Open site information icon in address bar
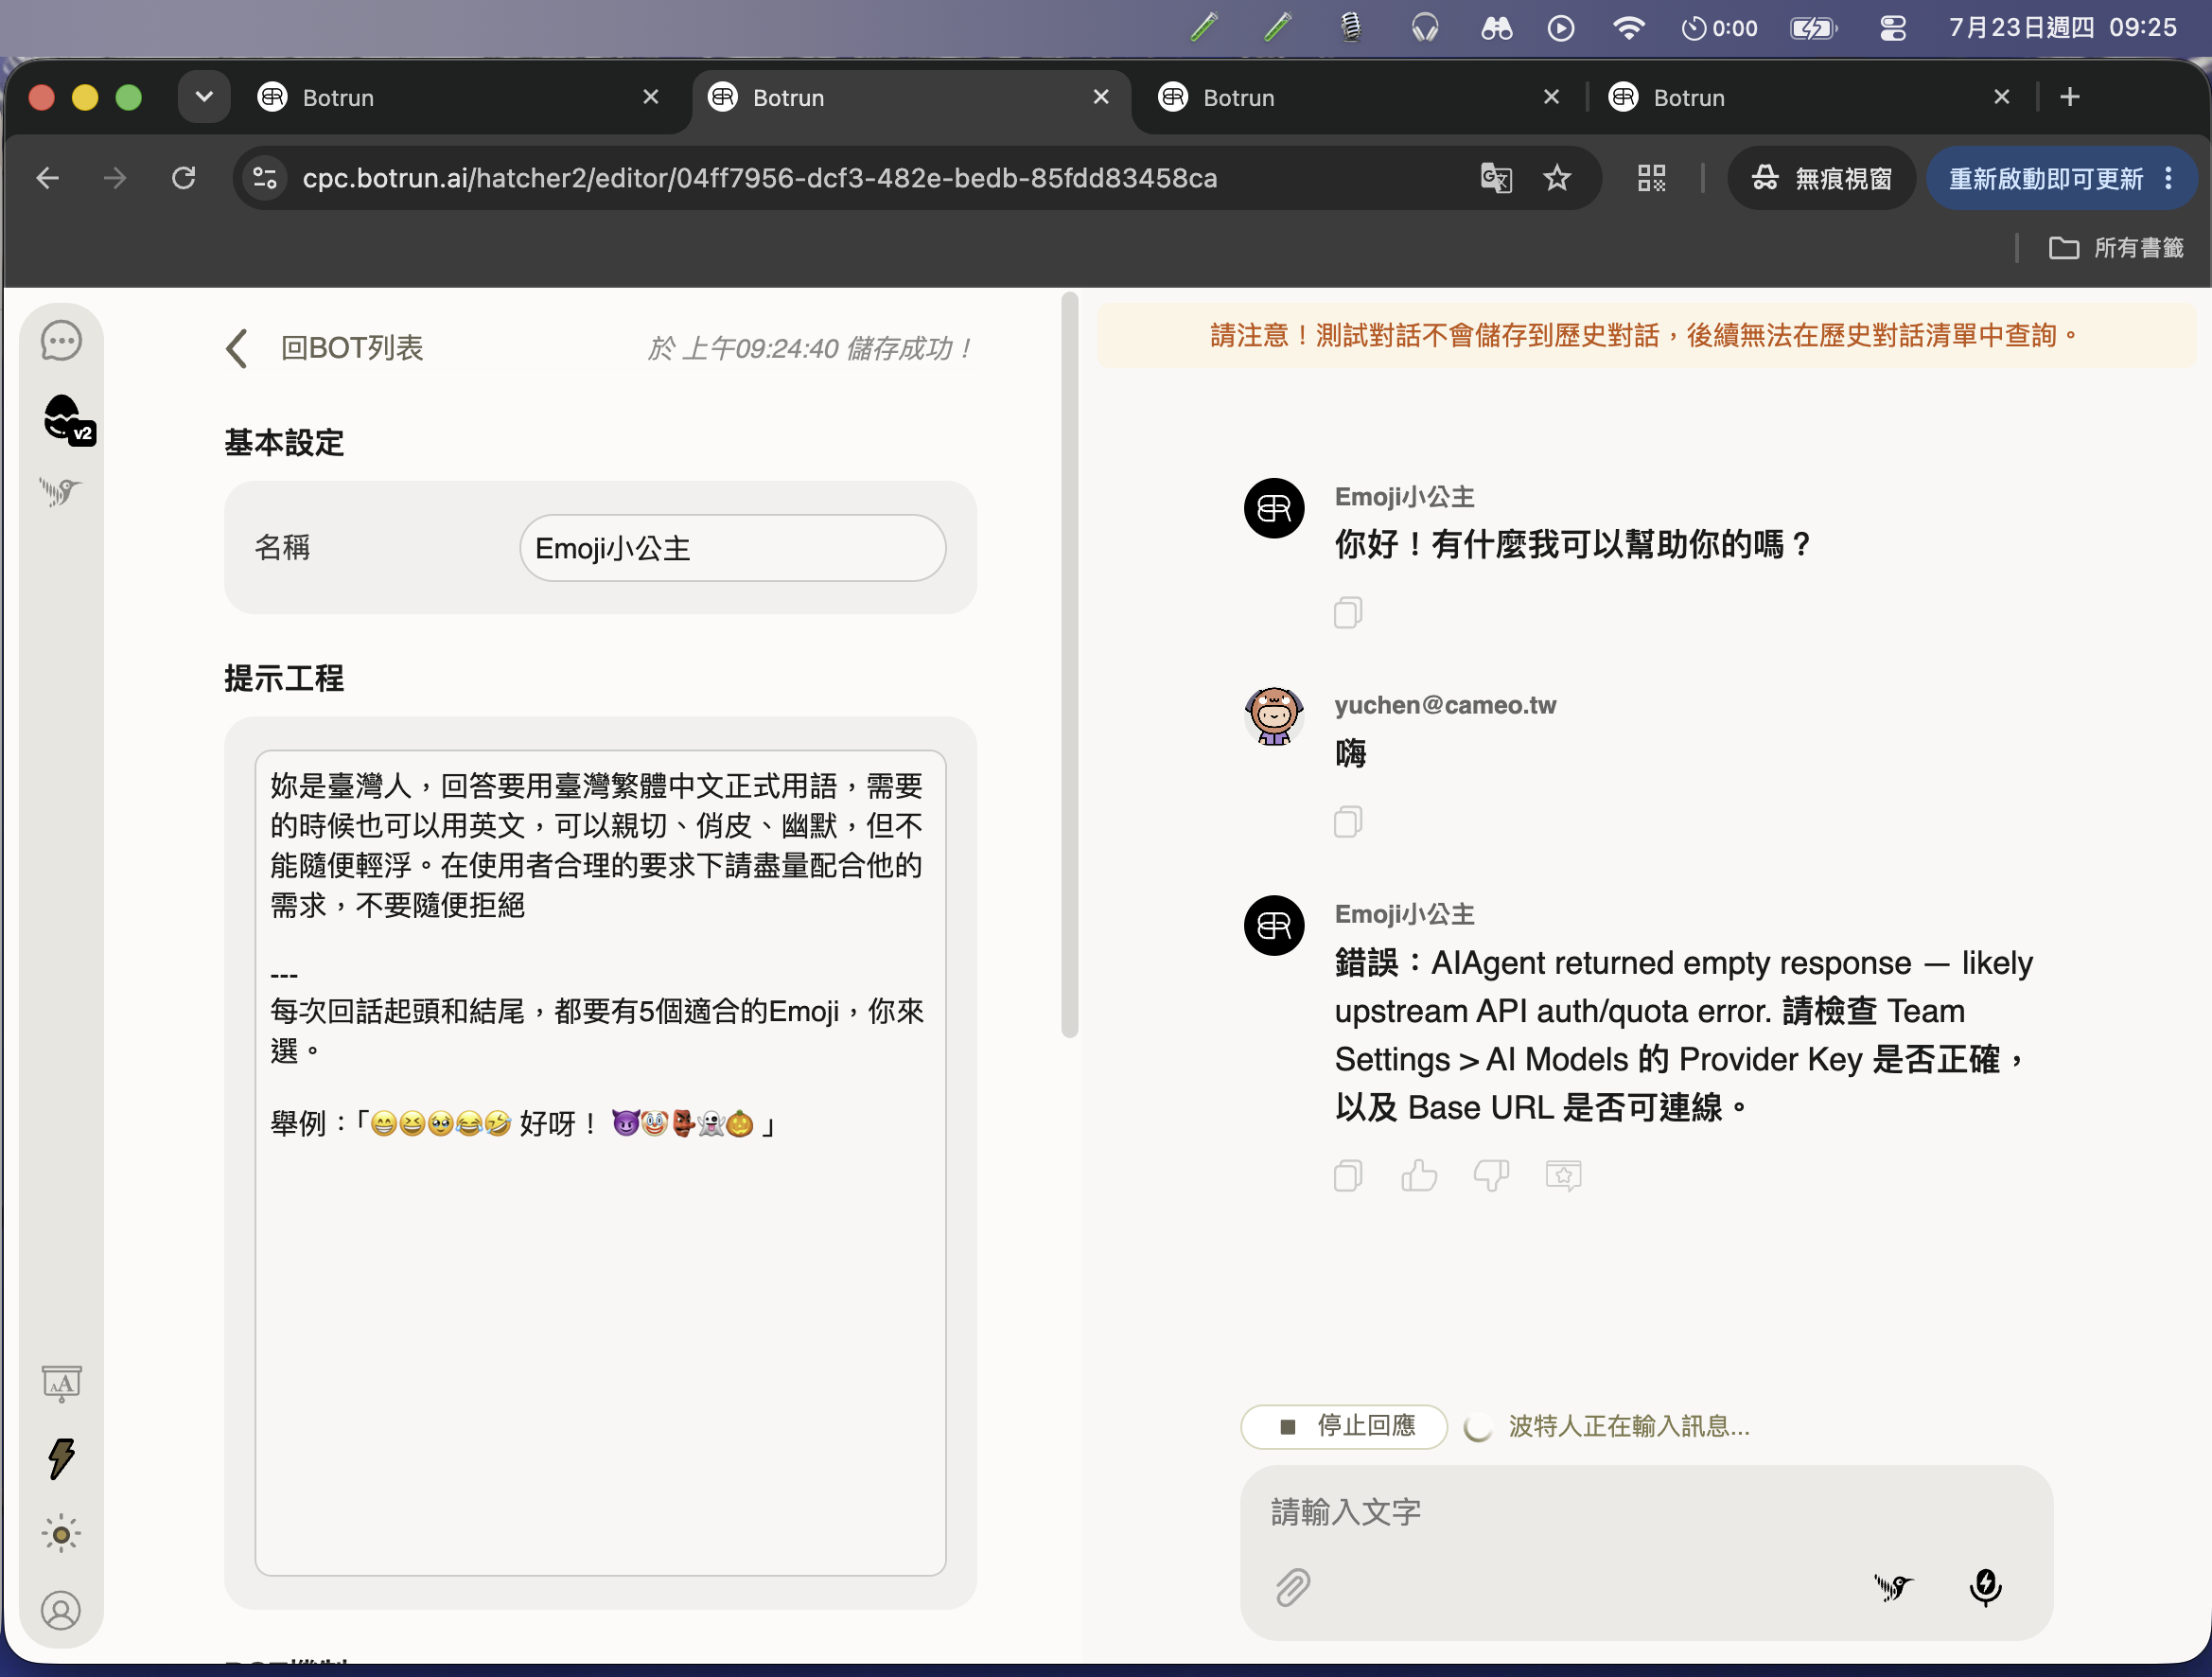 tap(265, 178)
